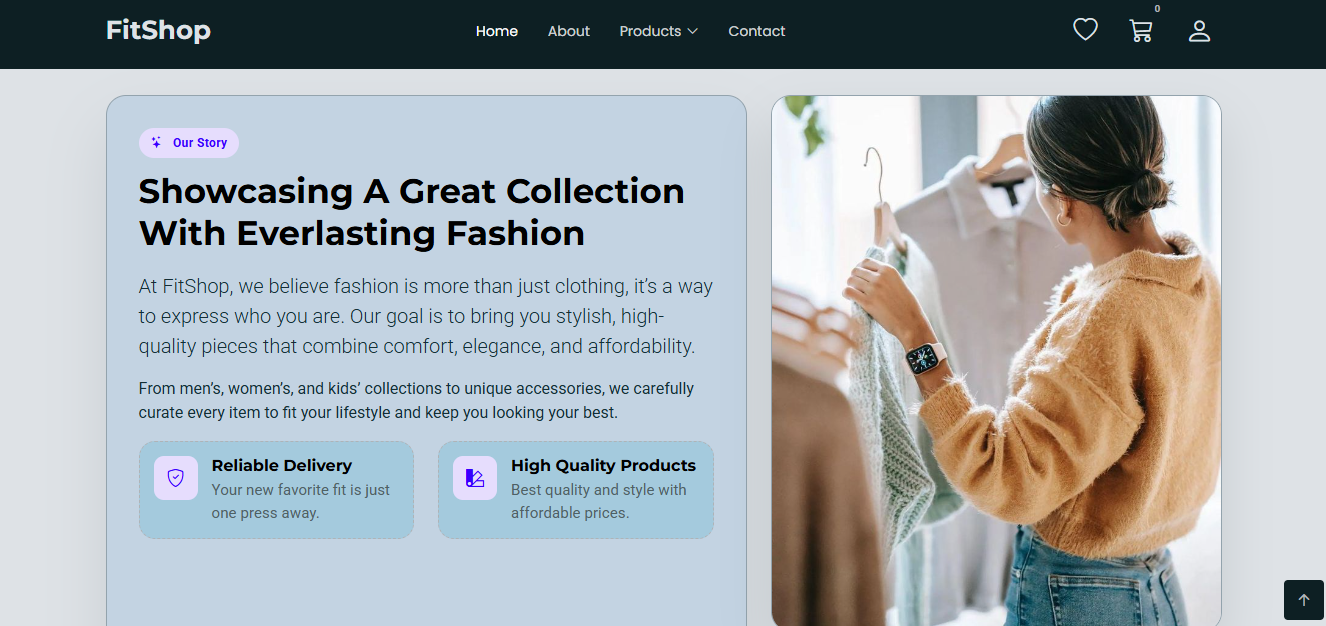
Task: Click the cart item count badge
Action: pos(1157,9)
